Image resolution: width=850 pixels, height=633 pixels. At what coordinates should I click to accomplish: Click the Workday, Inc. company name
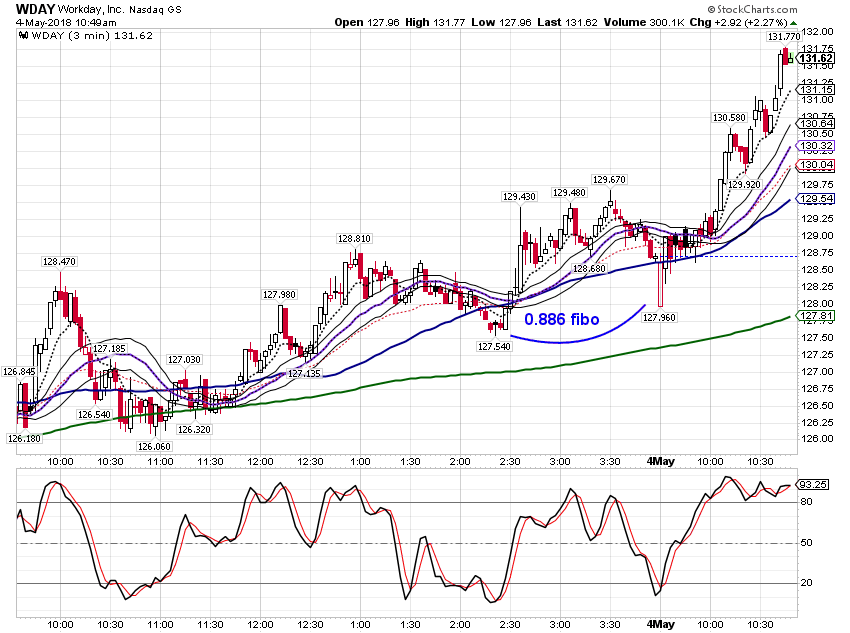click(91, 9)
